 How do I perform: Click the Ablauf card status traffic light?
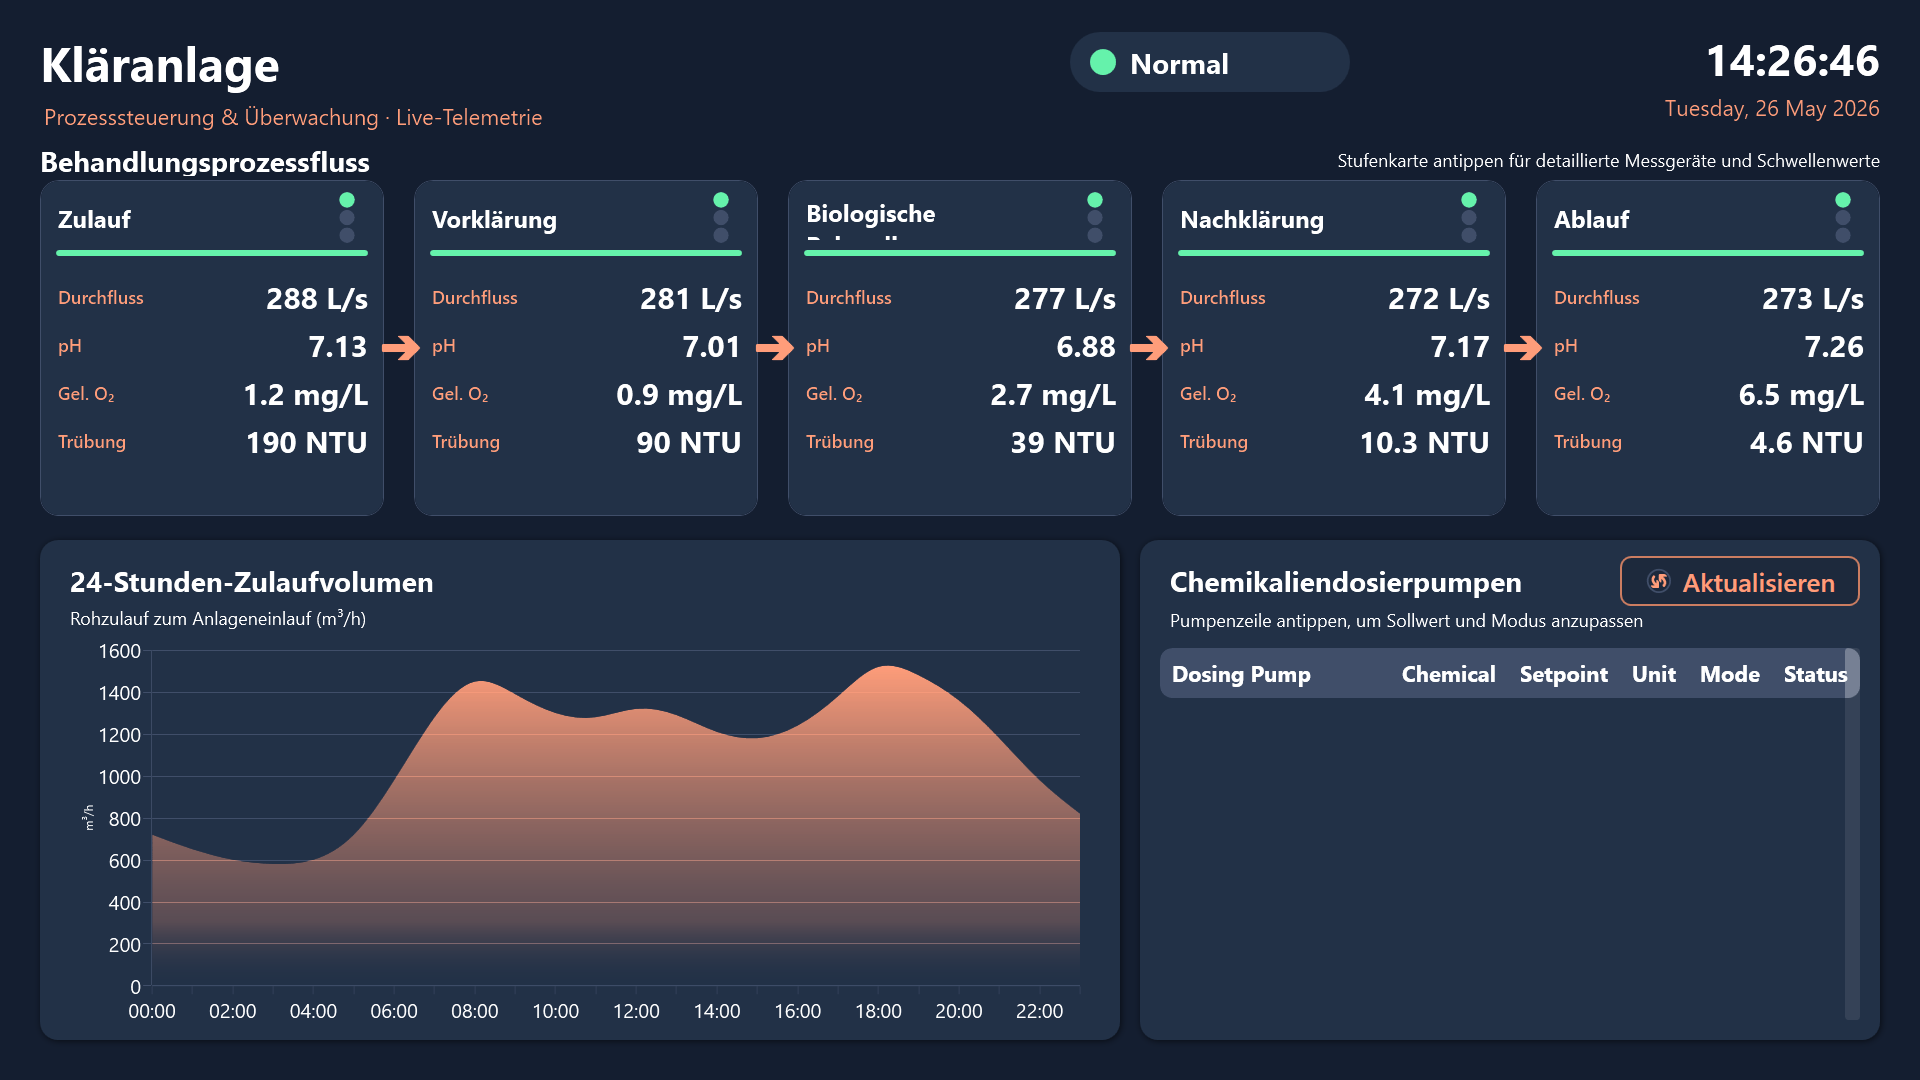click(x=1843, y=218)
